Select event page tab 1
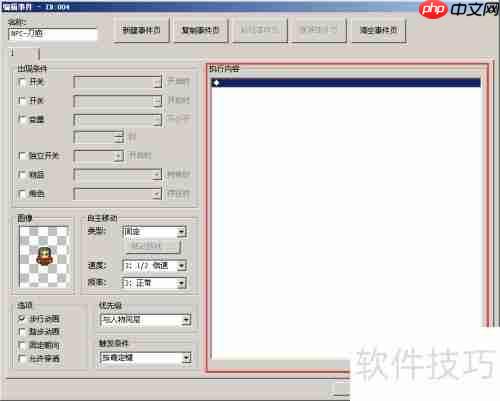Viewport: 500px width, 401px height. coord(23,53)
